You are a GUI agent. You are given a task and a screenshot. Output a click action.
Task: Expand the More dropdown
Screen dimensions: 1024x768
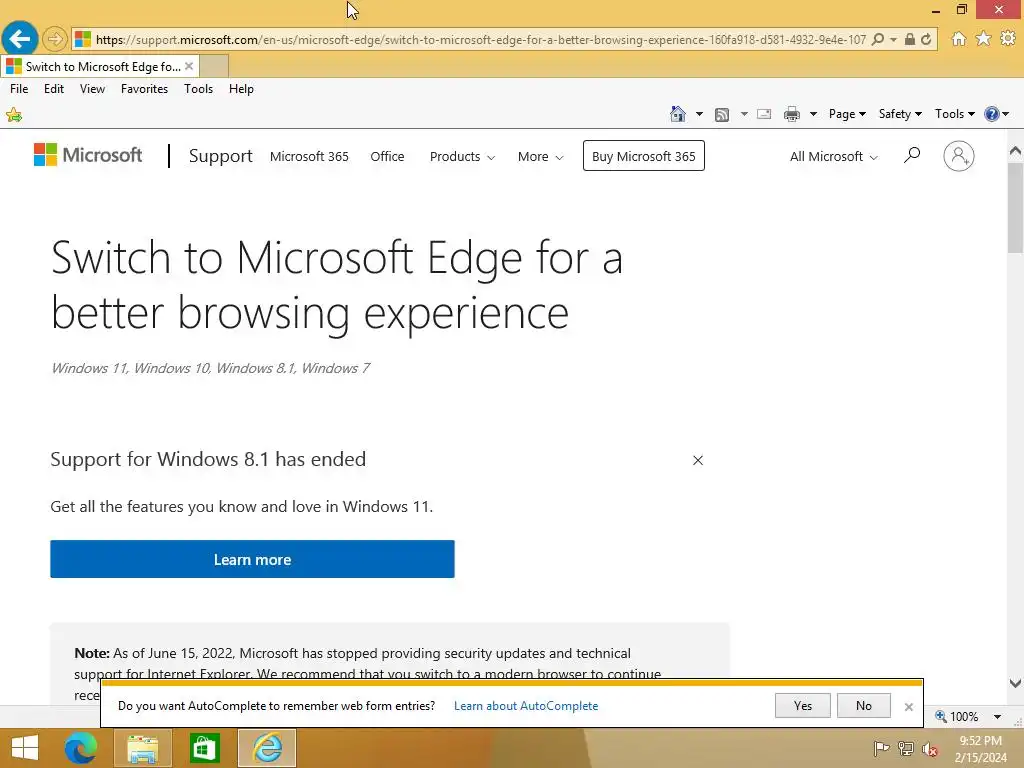(540, 157)
